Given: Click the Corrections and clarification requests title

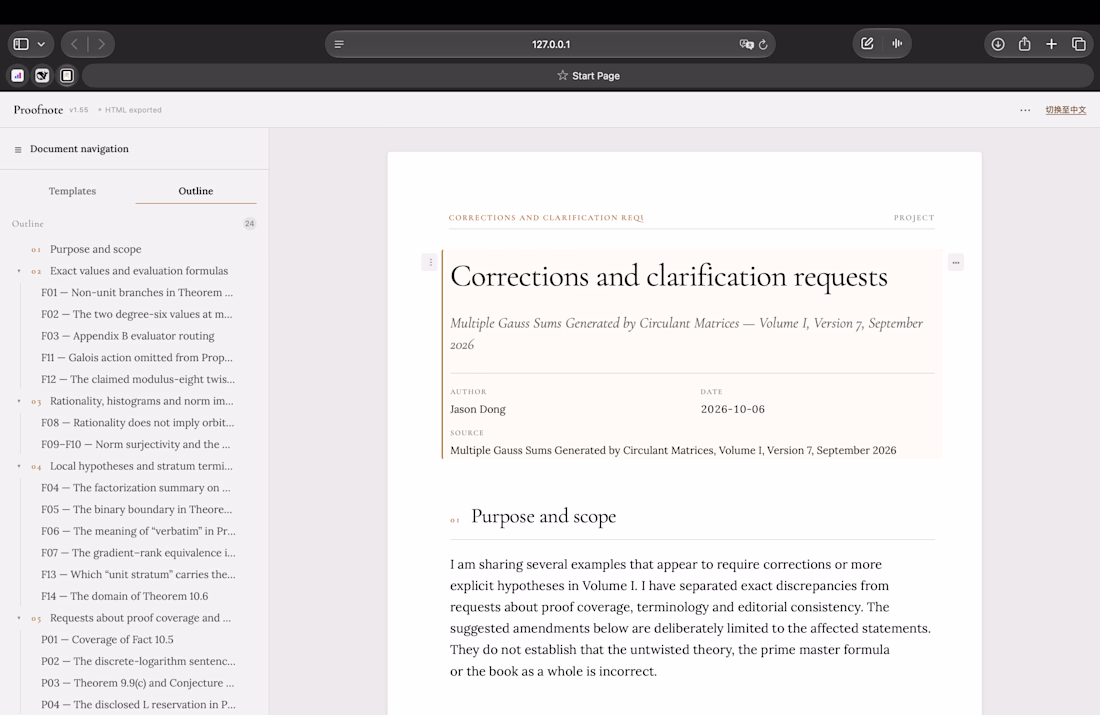Looking at the screenshot, I should pos(669,276).
